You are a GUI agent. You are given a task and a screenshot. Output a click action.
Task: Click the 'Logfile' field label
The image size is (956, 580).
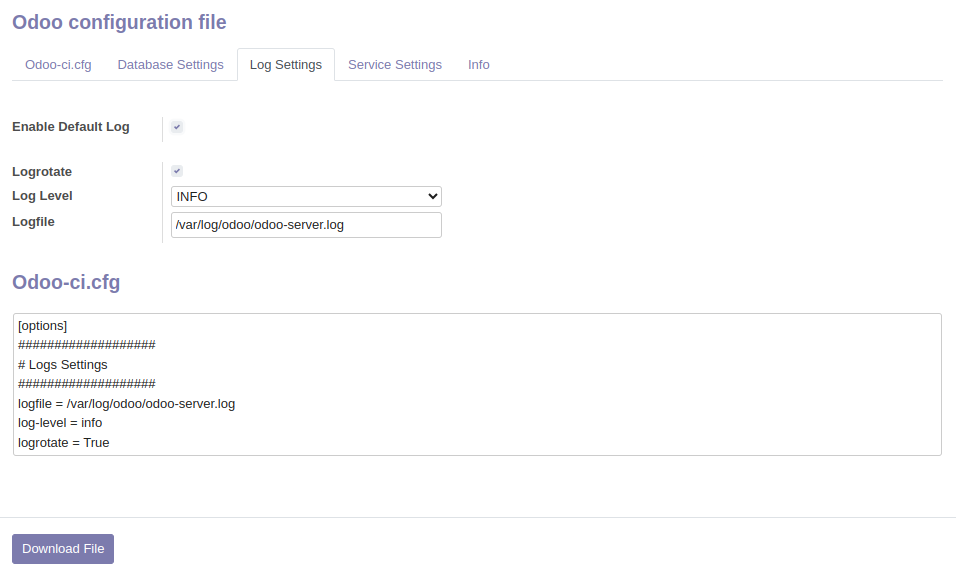34,222
